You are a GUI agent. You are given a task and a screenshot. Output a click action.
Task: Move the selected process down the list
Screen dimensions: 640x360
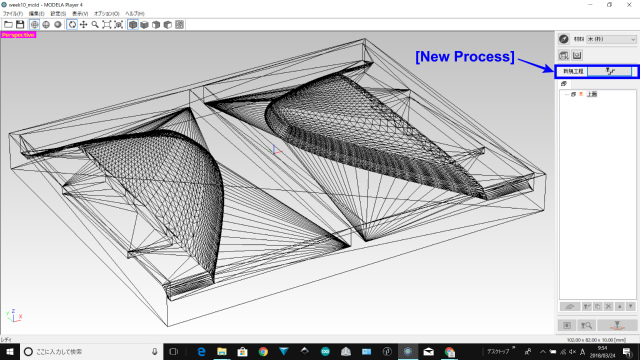pyautogui.click(x=631, y=306)
